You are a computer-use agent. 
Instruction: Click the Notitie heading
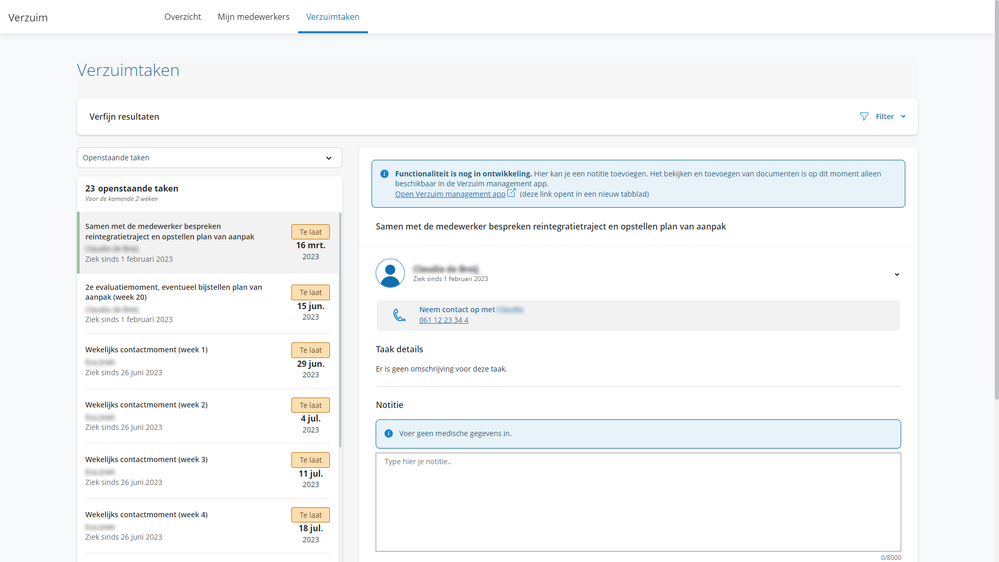pos(389,405)
